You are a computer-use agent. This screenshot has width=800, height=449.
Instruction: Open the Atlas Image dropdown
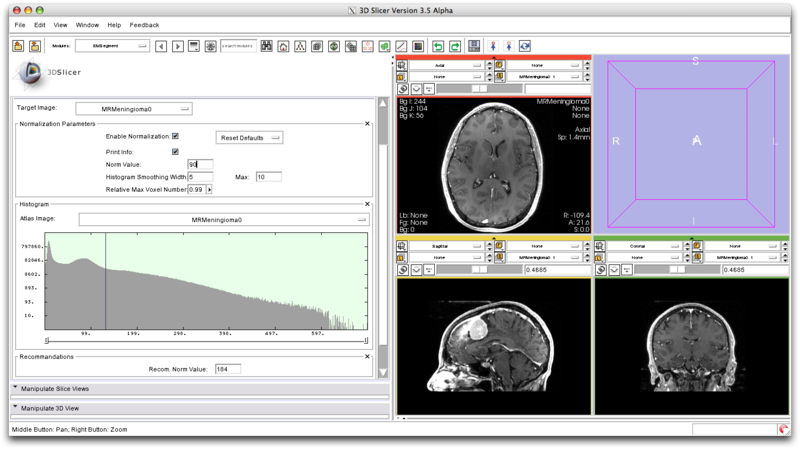(x=224, y=220)
